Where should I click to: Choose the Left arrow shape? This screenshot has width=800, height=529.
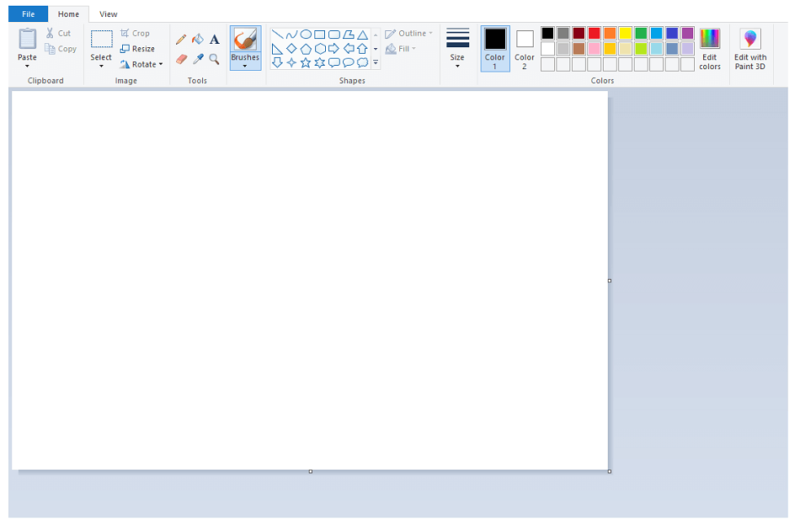coord(348,49)
